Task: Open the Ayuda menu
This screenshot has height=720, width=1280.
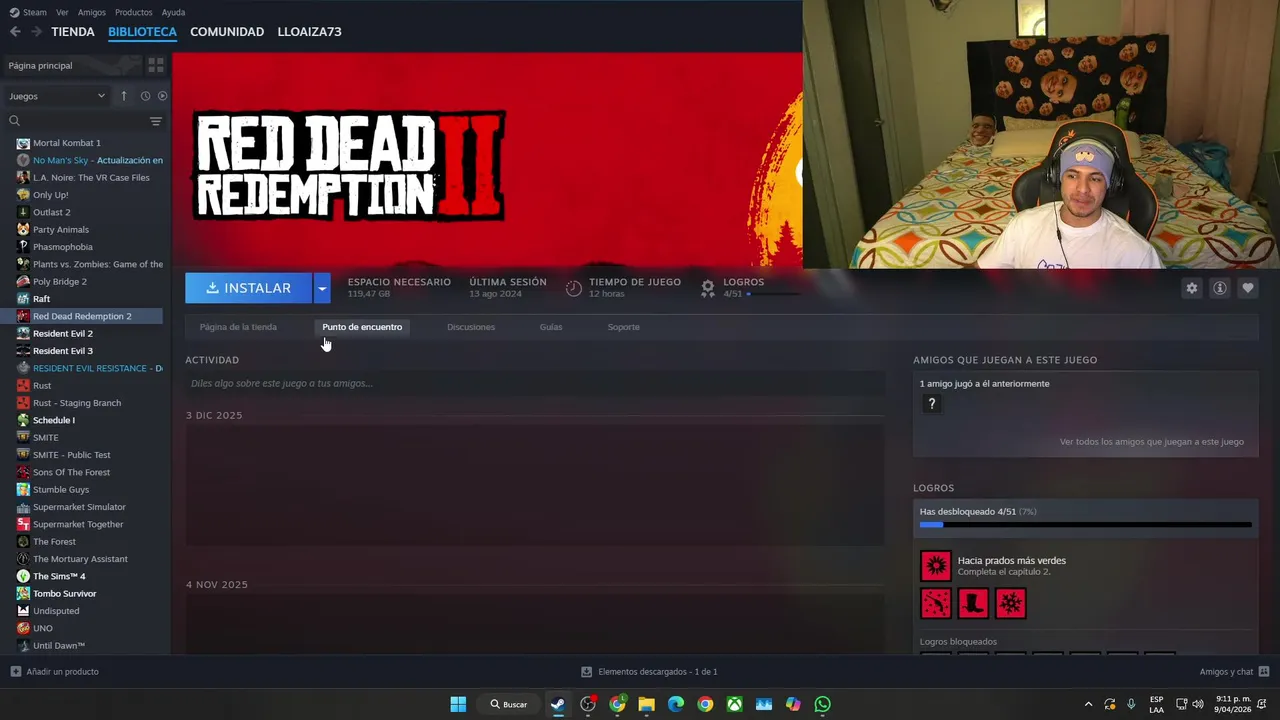Action: pyautogui.click(x=173, y=12)
